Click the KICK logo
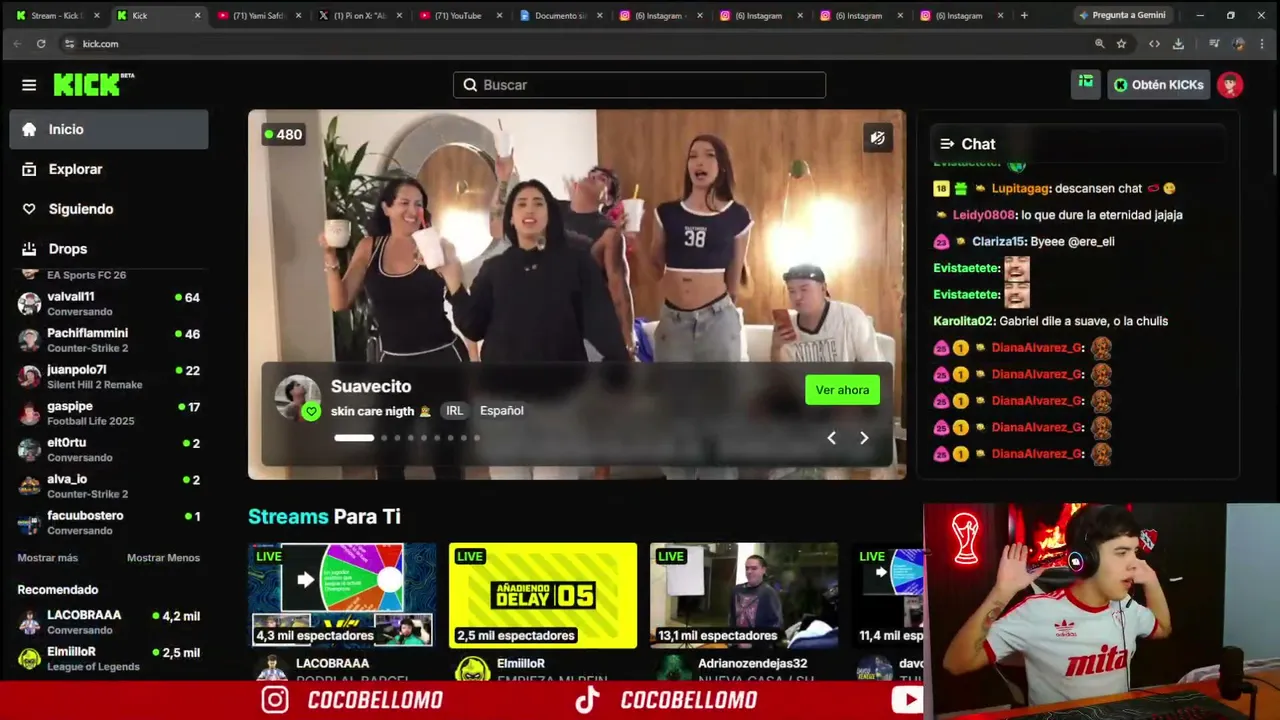1280x720 pixels. pyautogui.click(x=94, y=85)
